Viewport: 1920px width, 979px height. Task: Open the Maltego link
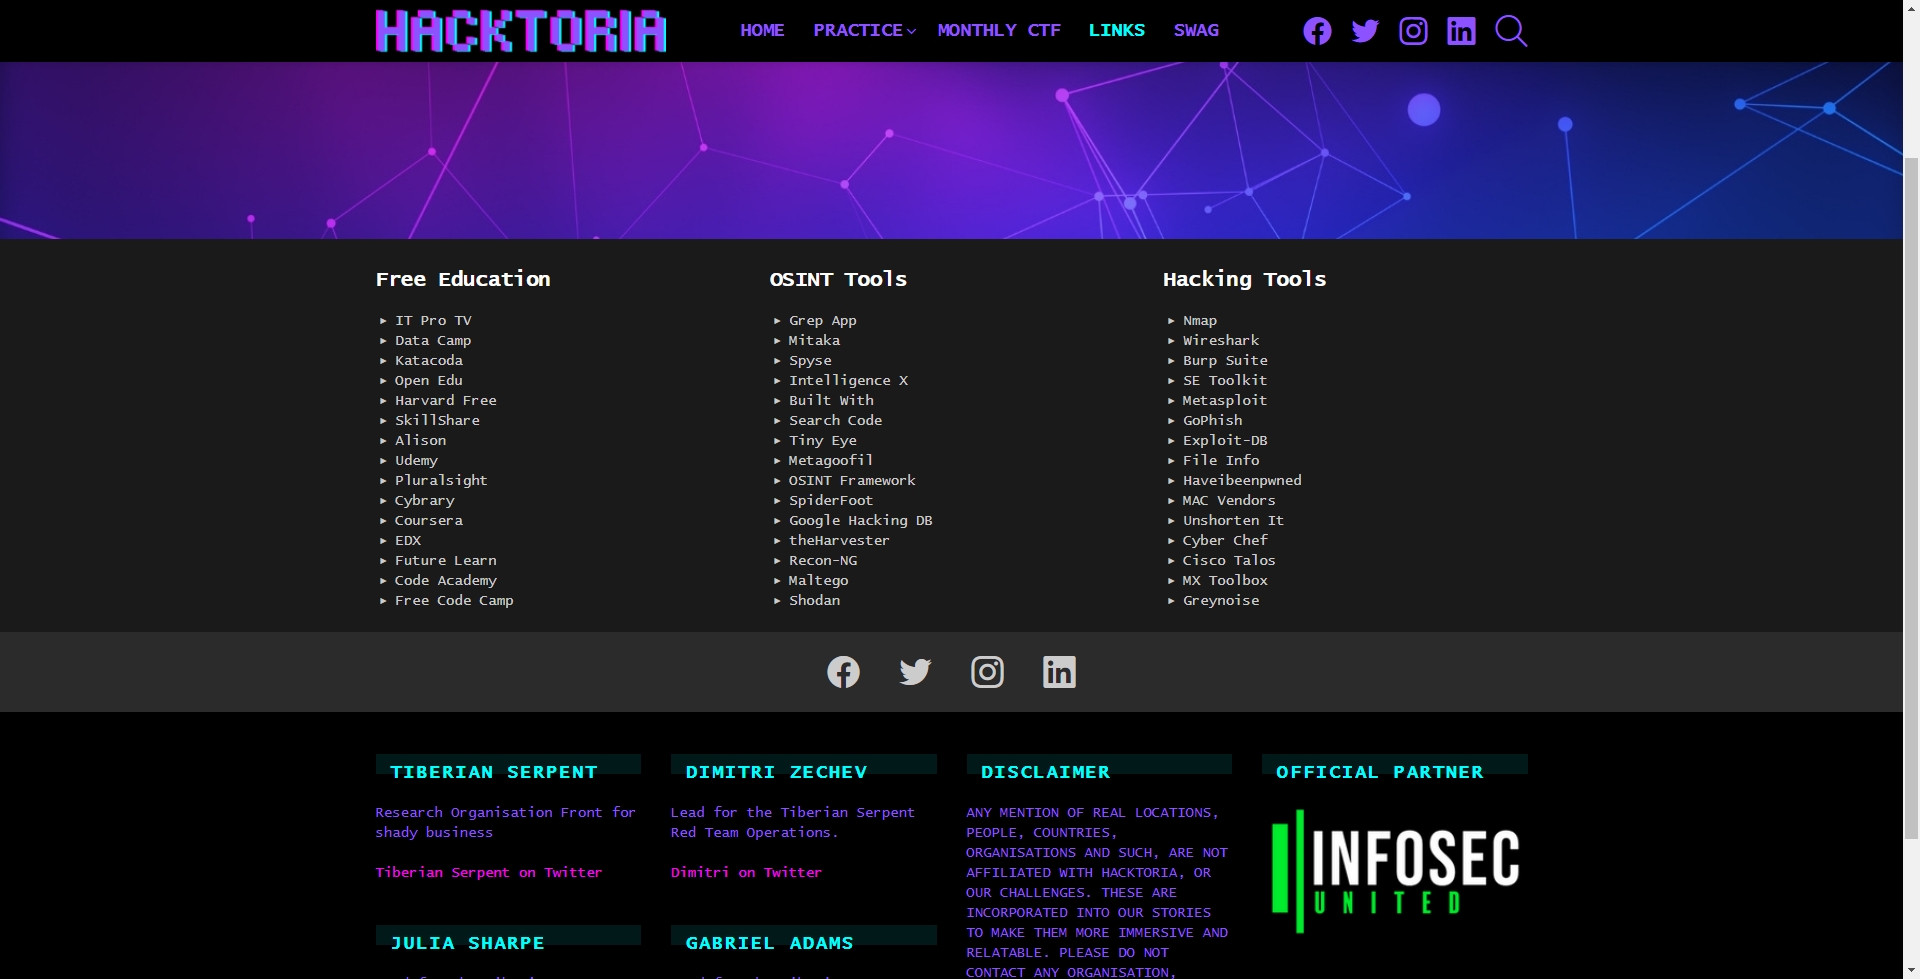pyautogui.click(x=818, y=580)
